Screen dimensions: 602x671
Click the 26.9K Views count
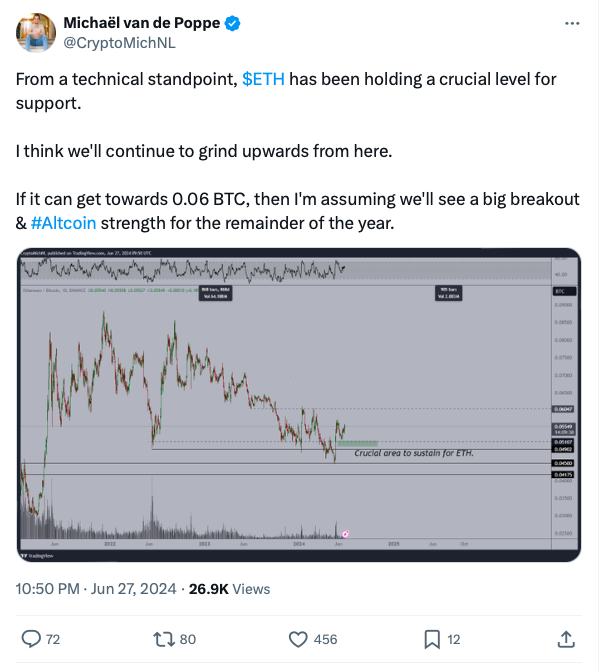click(x=229, y=589)
